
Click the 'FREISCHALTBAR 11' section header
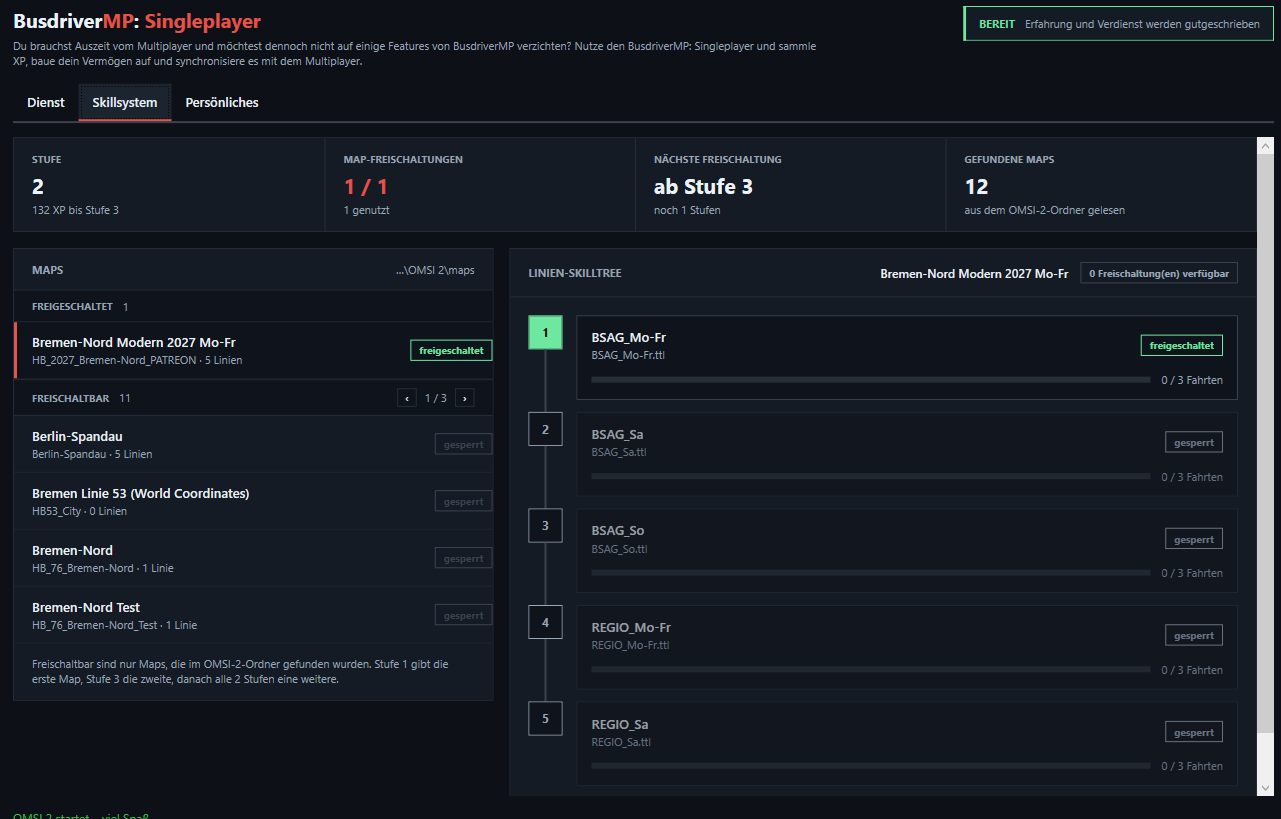[x=81, y=398]
